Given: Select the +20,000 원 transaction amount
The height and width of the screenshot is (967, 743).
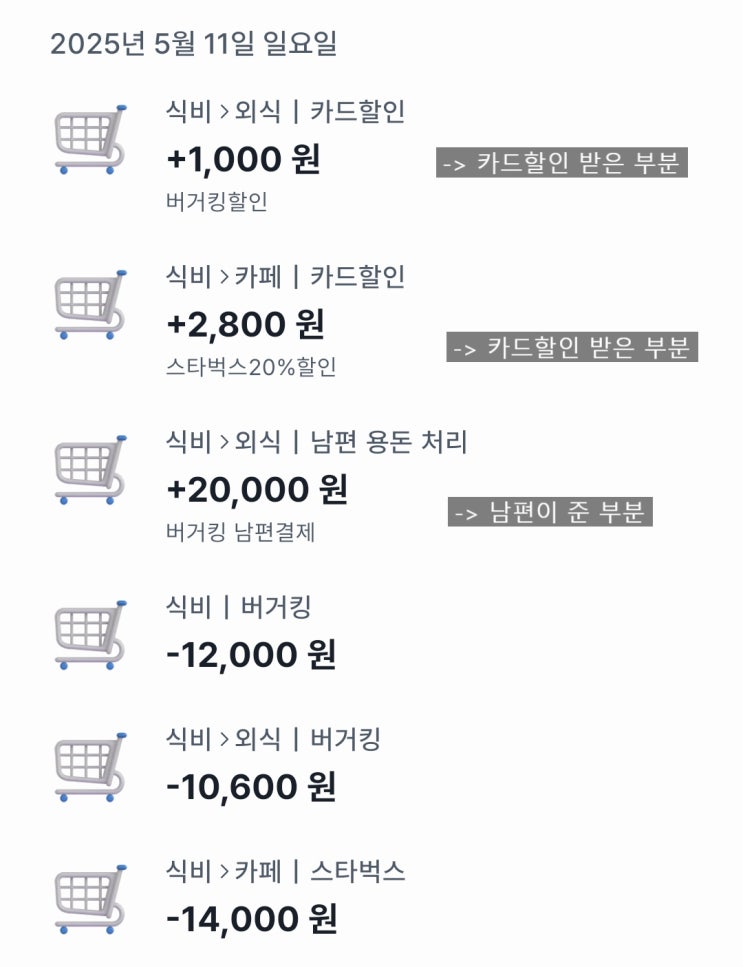Looking at the screenshot, I should [x=256, y=490].
